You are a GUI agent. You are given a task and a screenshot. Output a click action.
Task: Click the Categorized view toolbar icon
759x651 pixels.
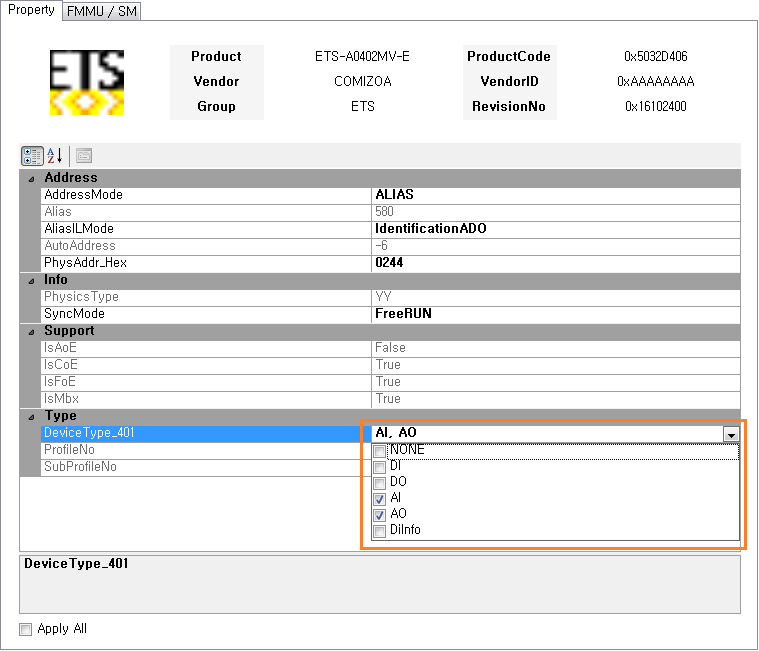pos(32,156)
